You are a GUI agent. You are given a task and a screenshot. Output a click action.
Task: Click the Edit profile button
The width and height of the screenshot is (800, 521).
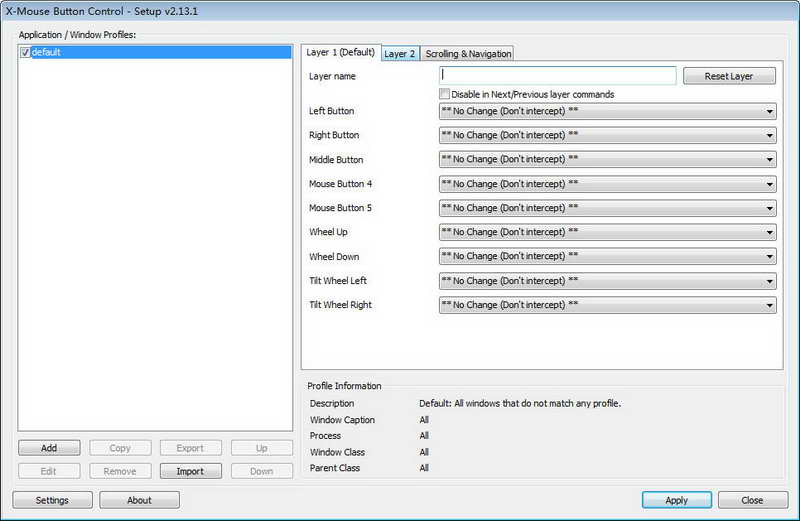point(49,471)
